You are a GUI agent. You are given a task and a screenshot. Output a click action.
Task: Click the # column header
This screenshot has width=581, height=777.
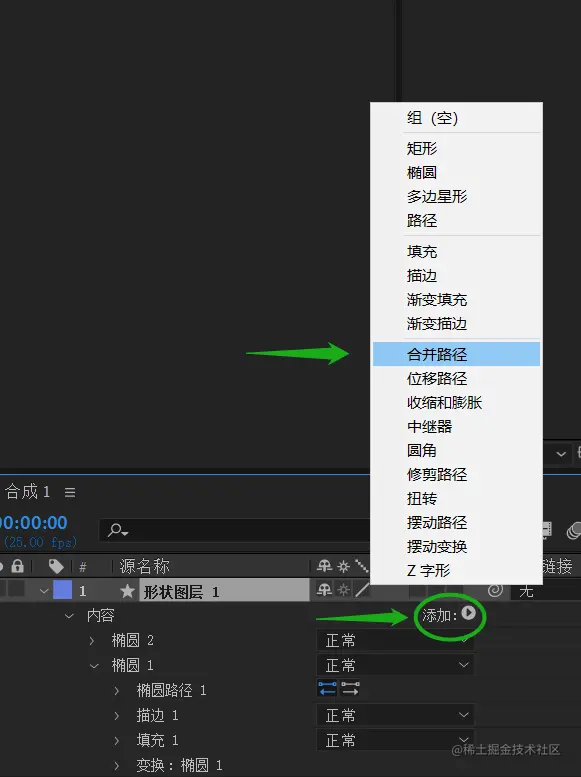(x=83, y=566)
